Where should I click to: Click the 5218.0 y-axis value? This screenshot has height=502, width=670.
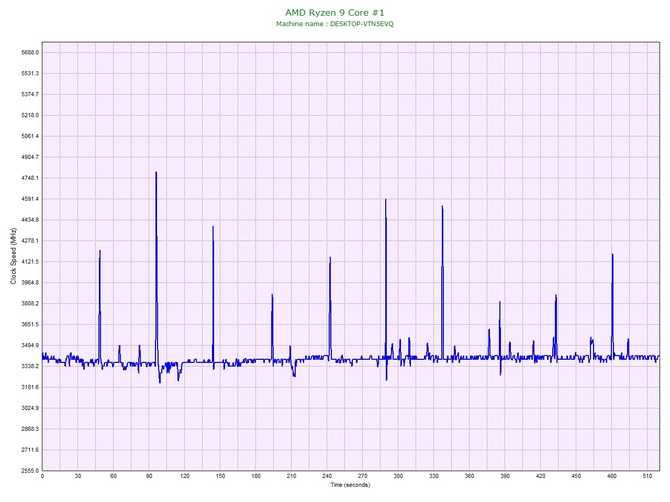pos(30,115)
